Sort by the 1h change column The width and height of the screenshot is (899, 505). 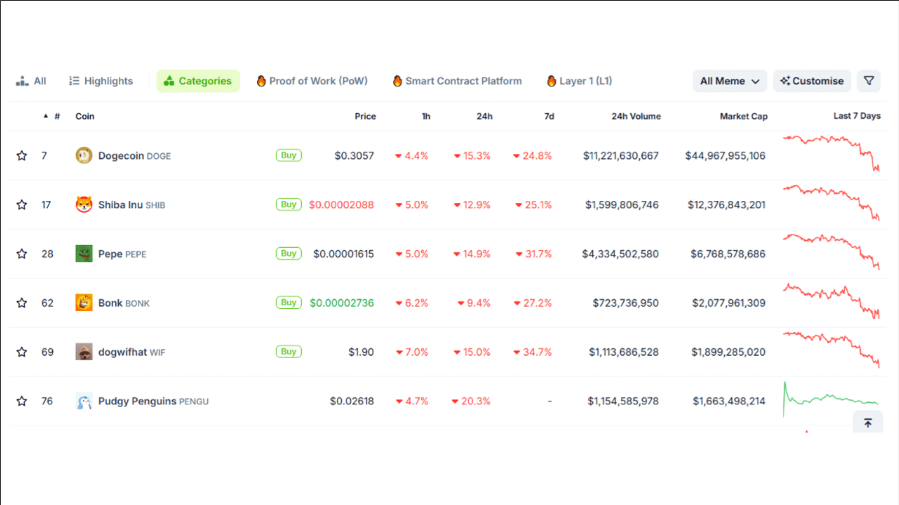[x=426, y=116]
